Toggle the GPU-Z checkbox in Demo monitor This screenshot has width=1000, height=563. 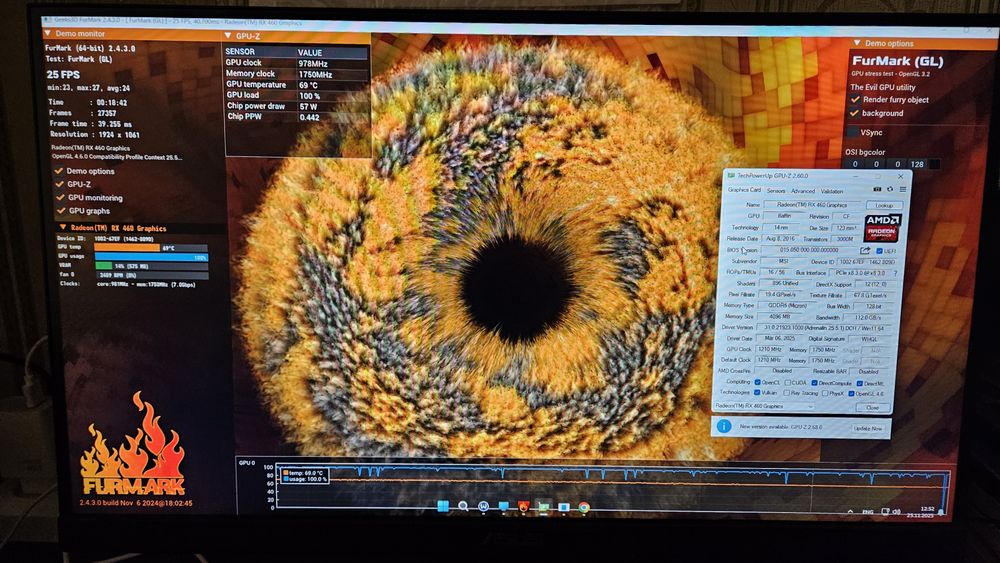(60, 184)
